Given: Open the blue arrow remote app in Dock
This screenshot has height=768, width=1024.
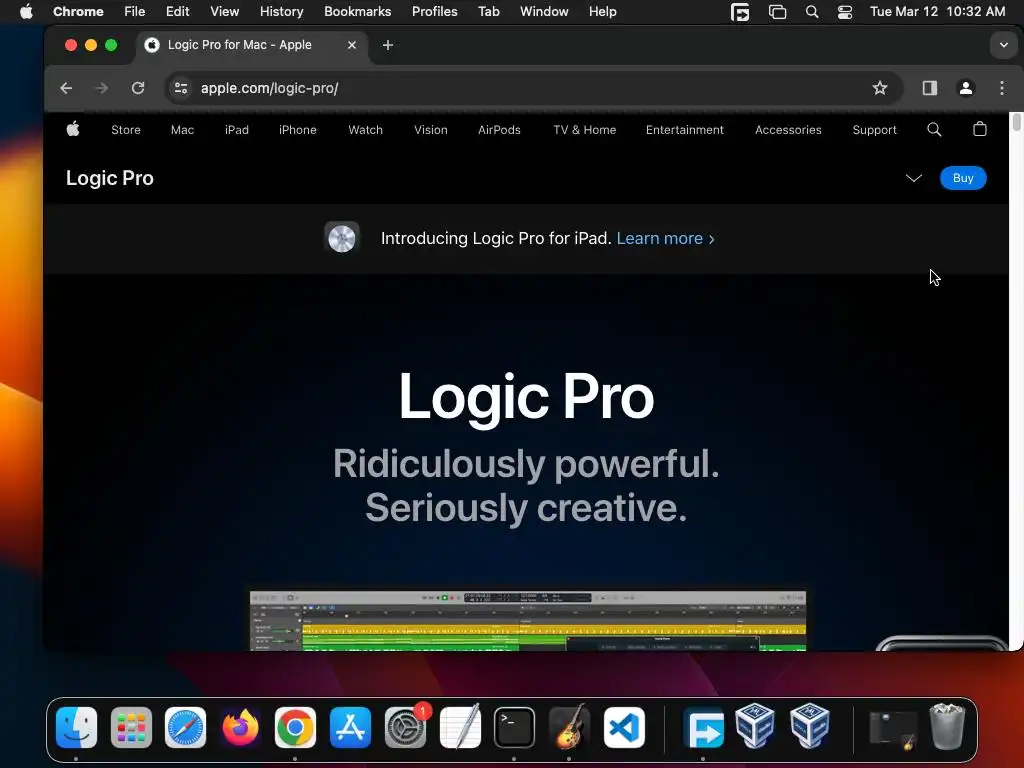Looking at the screenshot, I should click(x=703, y=727).
